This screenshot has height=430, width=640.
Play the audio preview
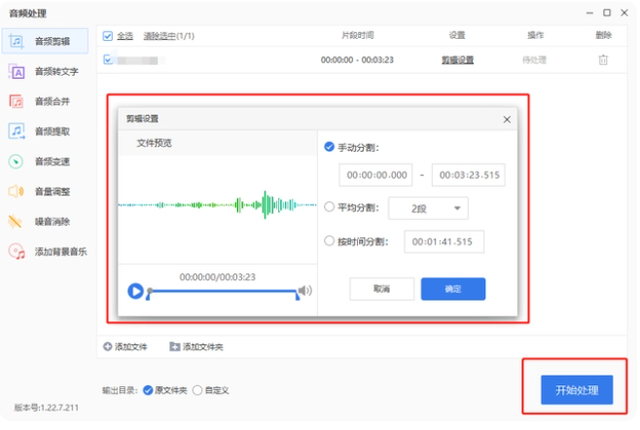[136, 291]
